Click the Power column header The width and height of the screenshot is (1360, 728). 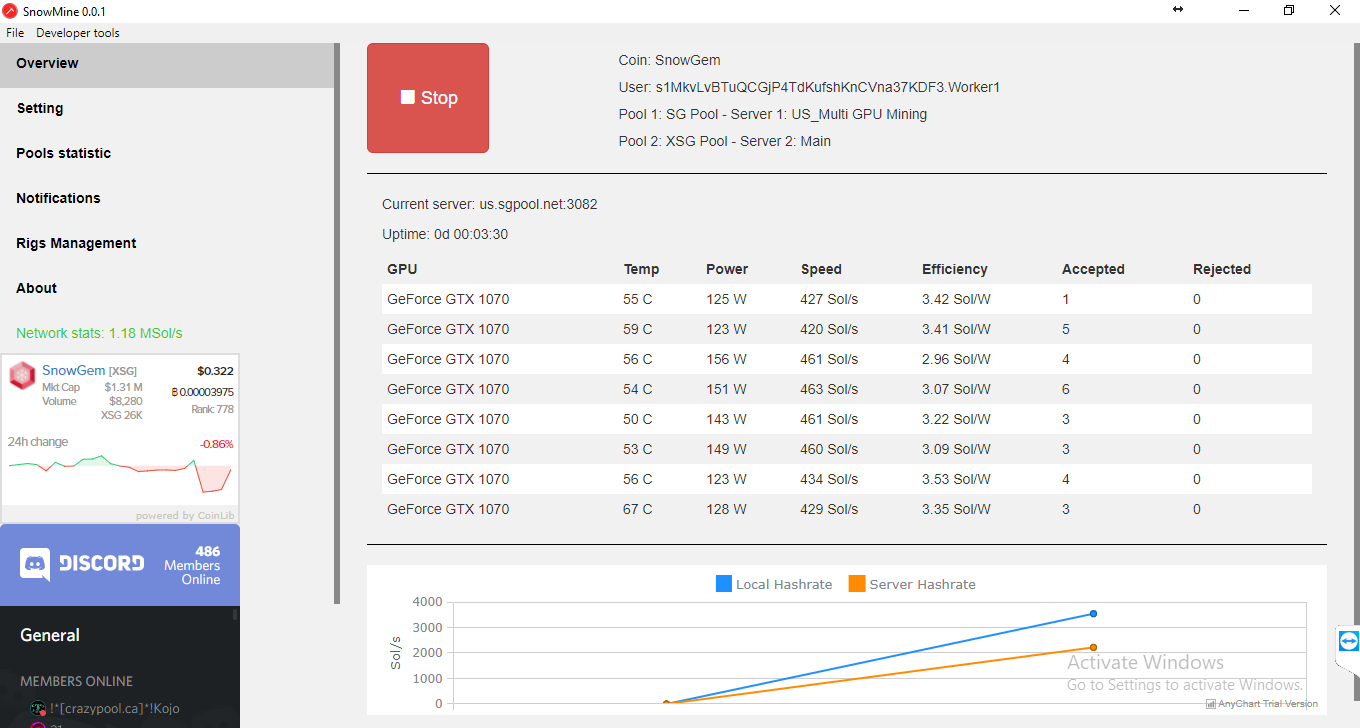[x=727, y=269]
